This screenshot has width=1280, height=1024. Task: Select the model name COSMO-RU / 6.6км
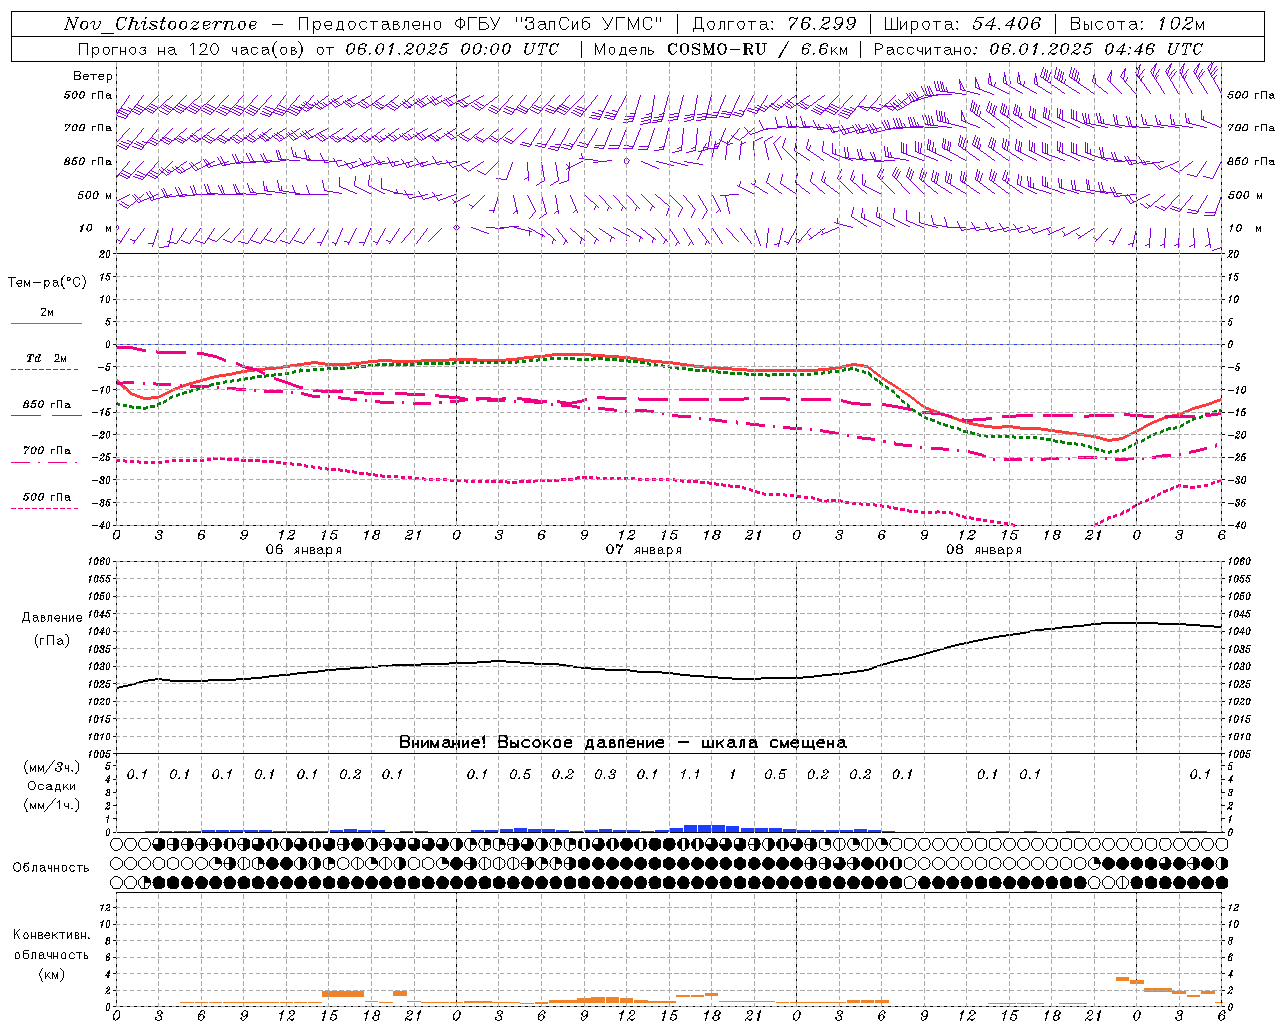(x=757, y=49)
